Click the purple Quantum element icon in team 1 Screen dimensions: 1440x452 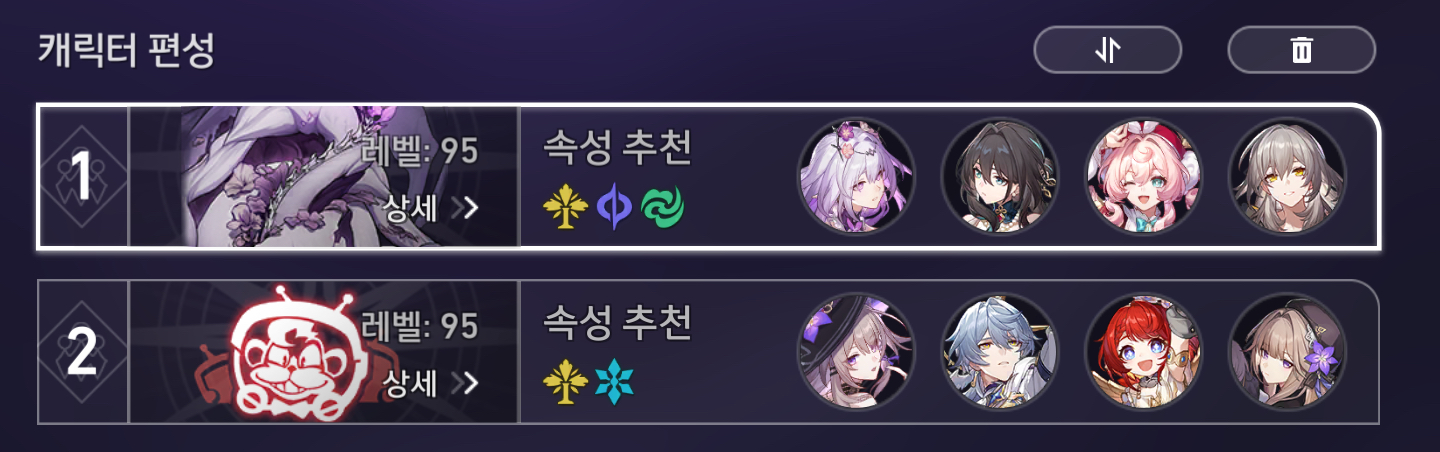point(612,206)
